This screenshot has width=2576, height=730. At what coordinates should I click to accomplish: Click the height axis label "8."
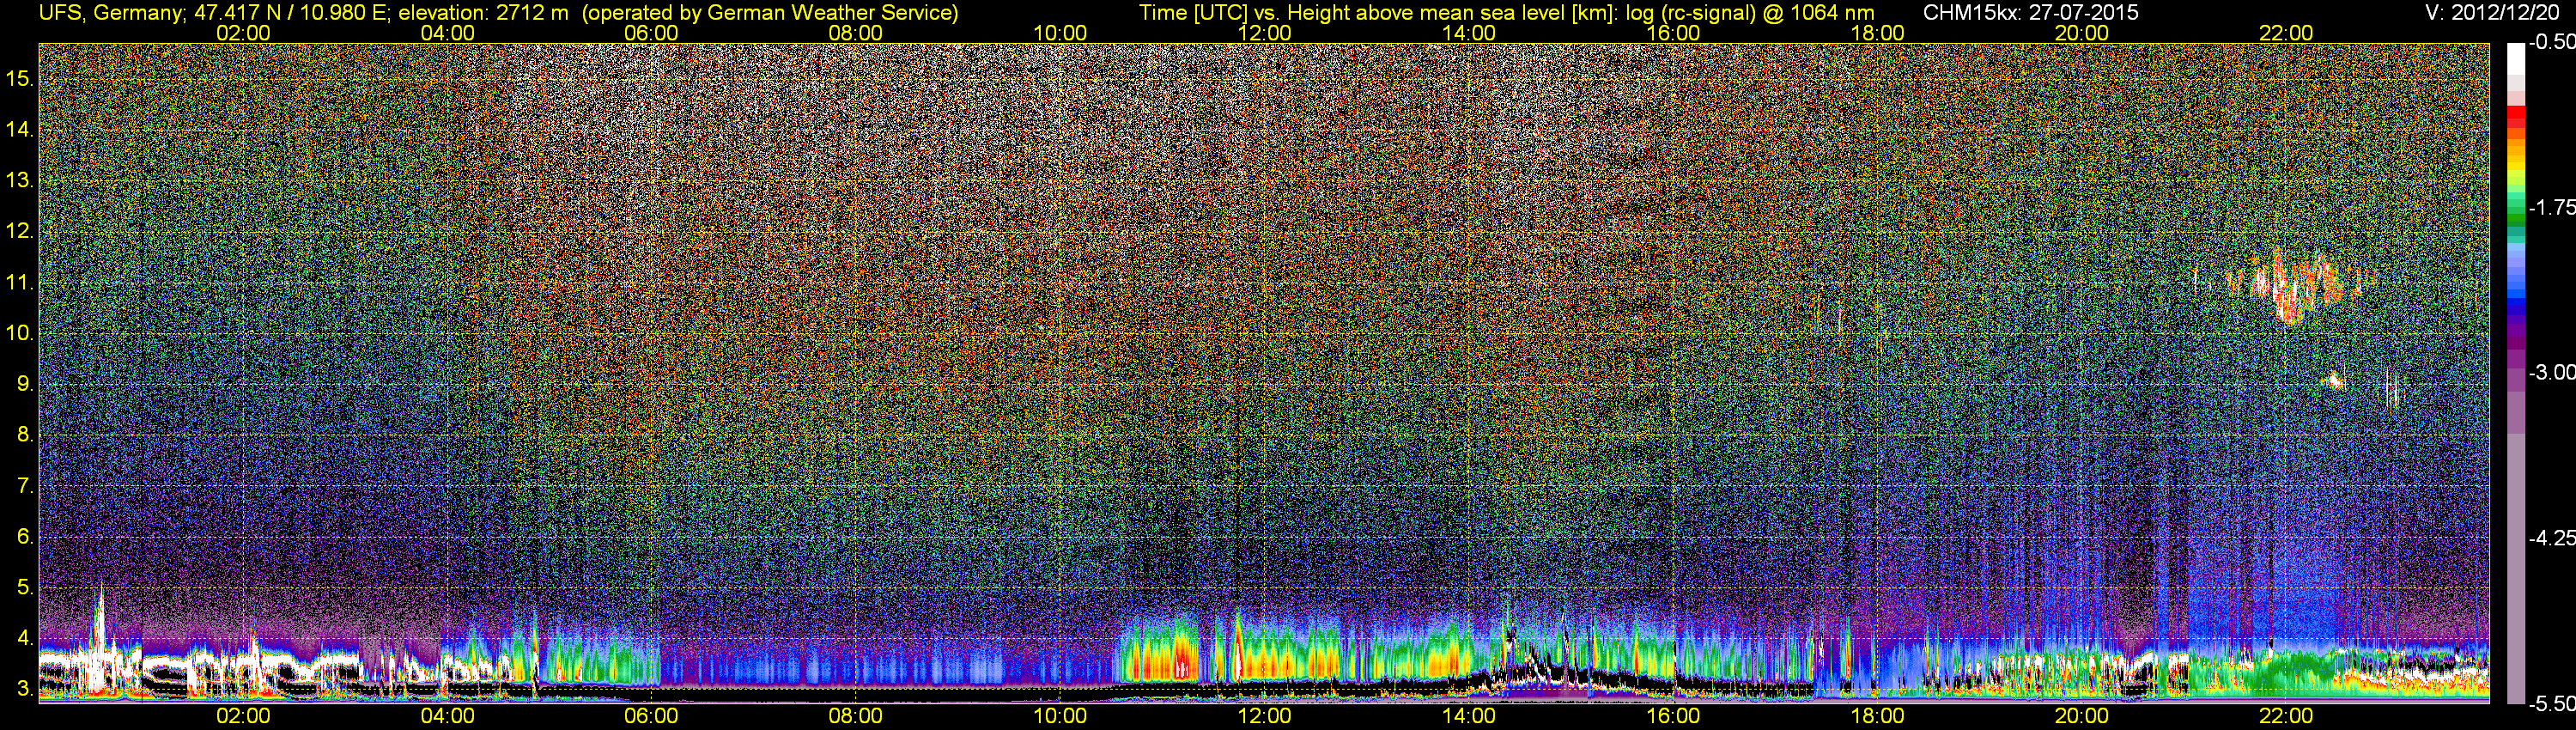pos(25,435)
